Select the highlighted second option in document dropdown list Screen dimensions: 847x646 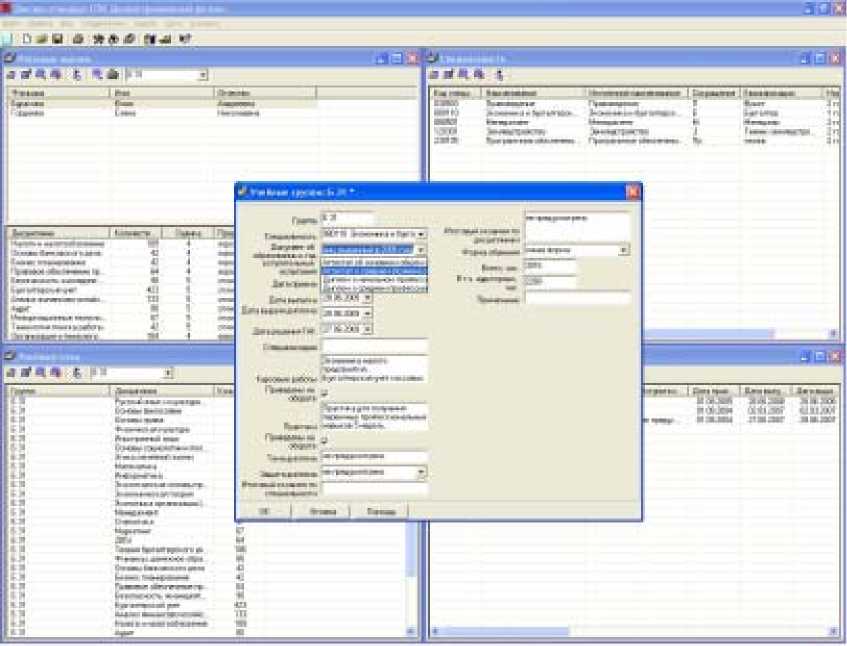[x=374, y=271]
